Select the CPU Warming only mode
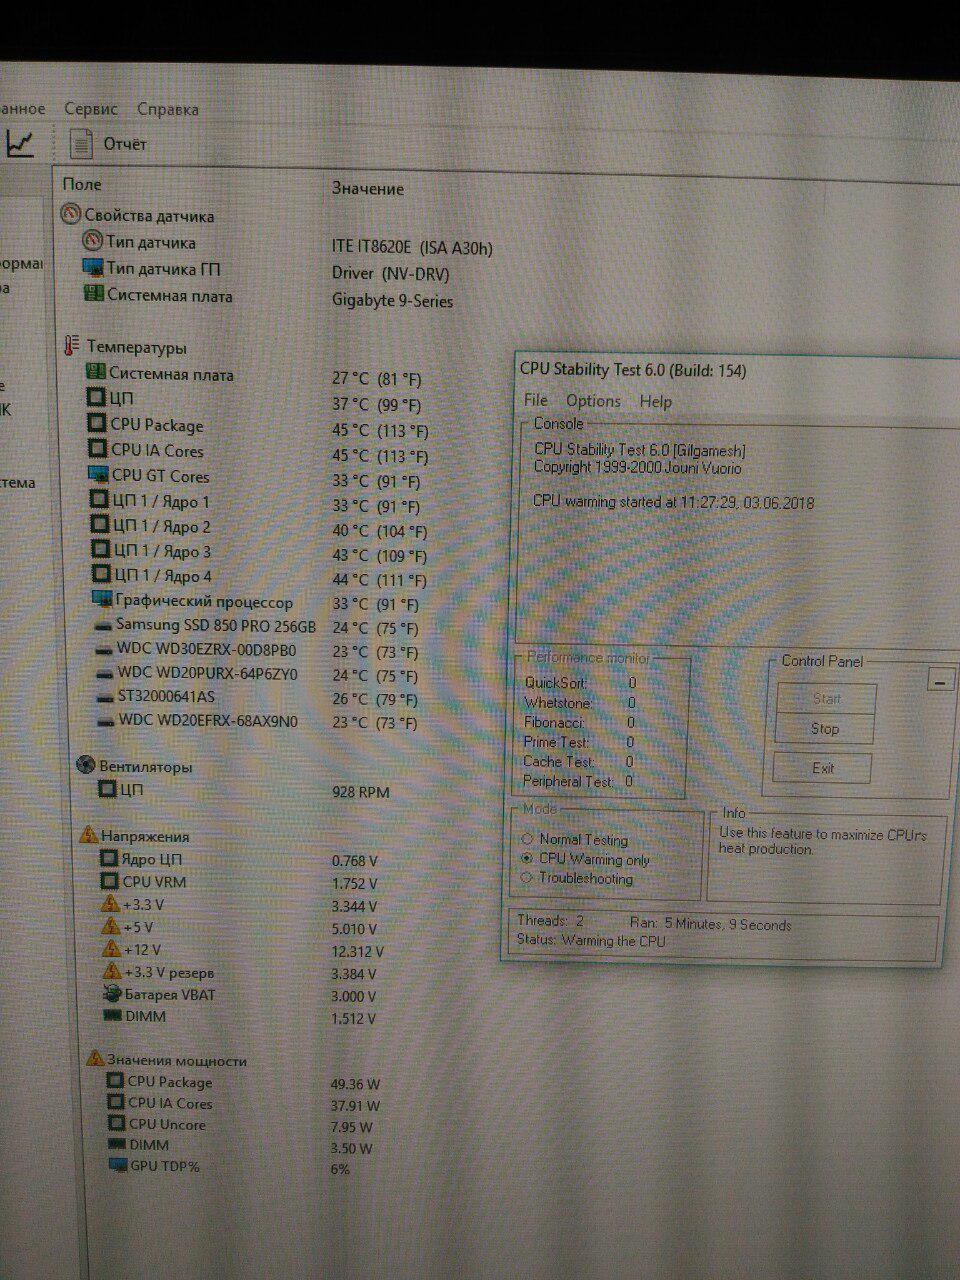This screenshot has height=1280, width=960. tap(527, 859)
